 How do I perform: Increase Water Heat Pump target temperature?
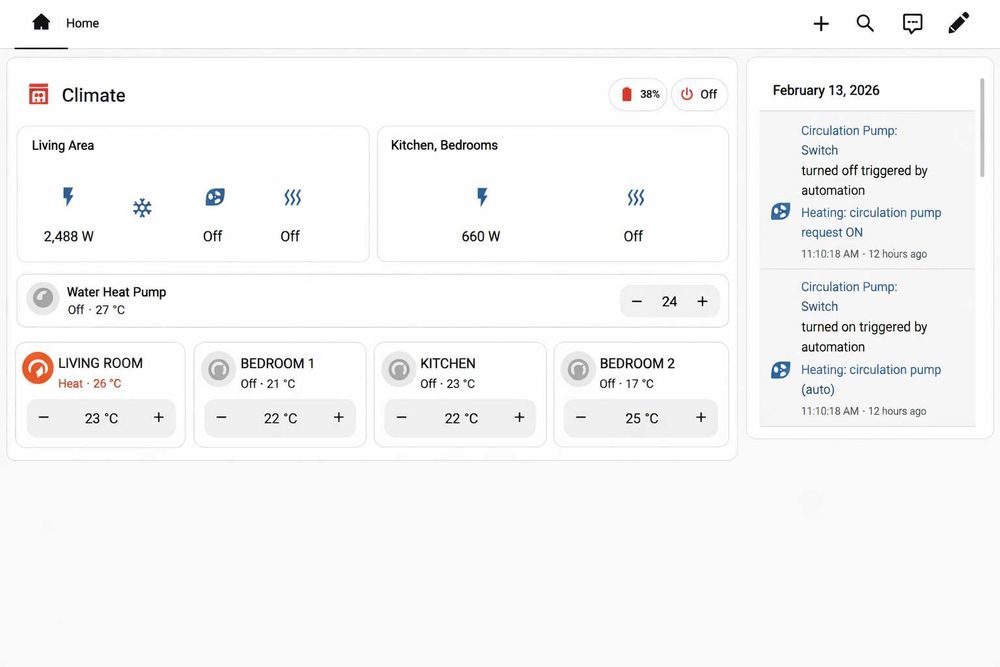tap(702, 302)
